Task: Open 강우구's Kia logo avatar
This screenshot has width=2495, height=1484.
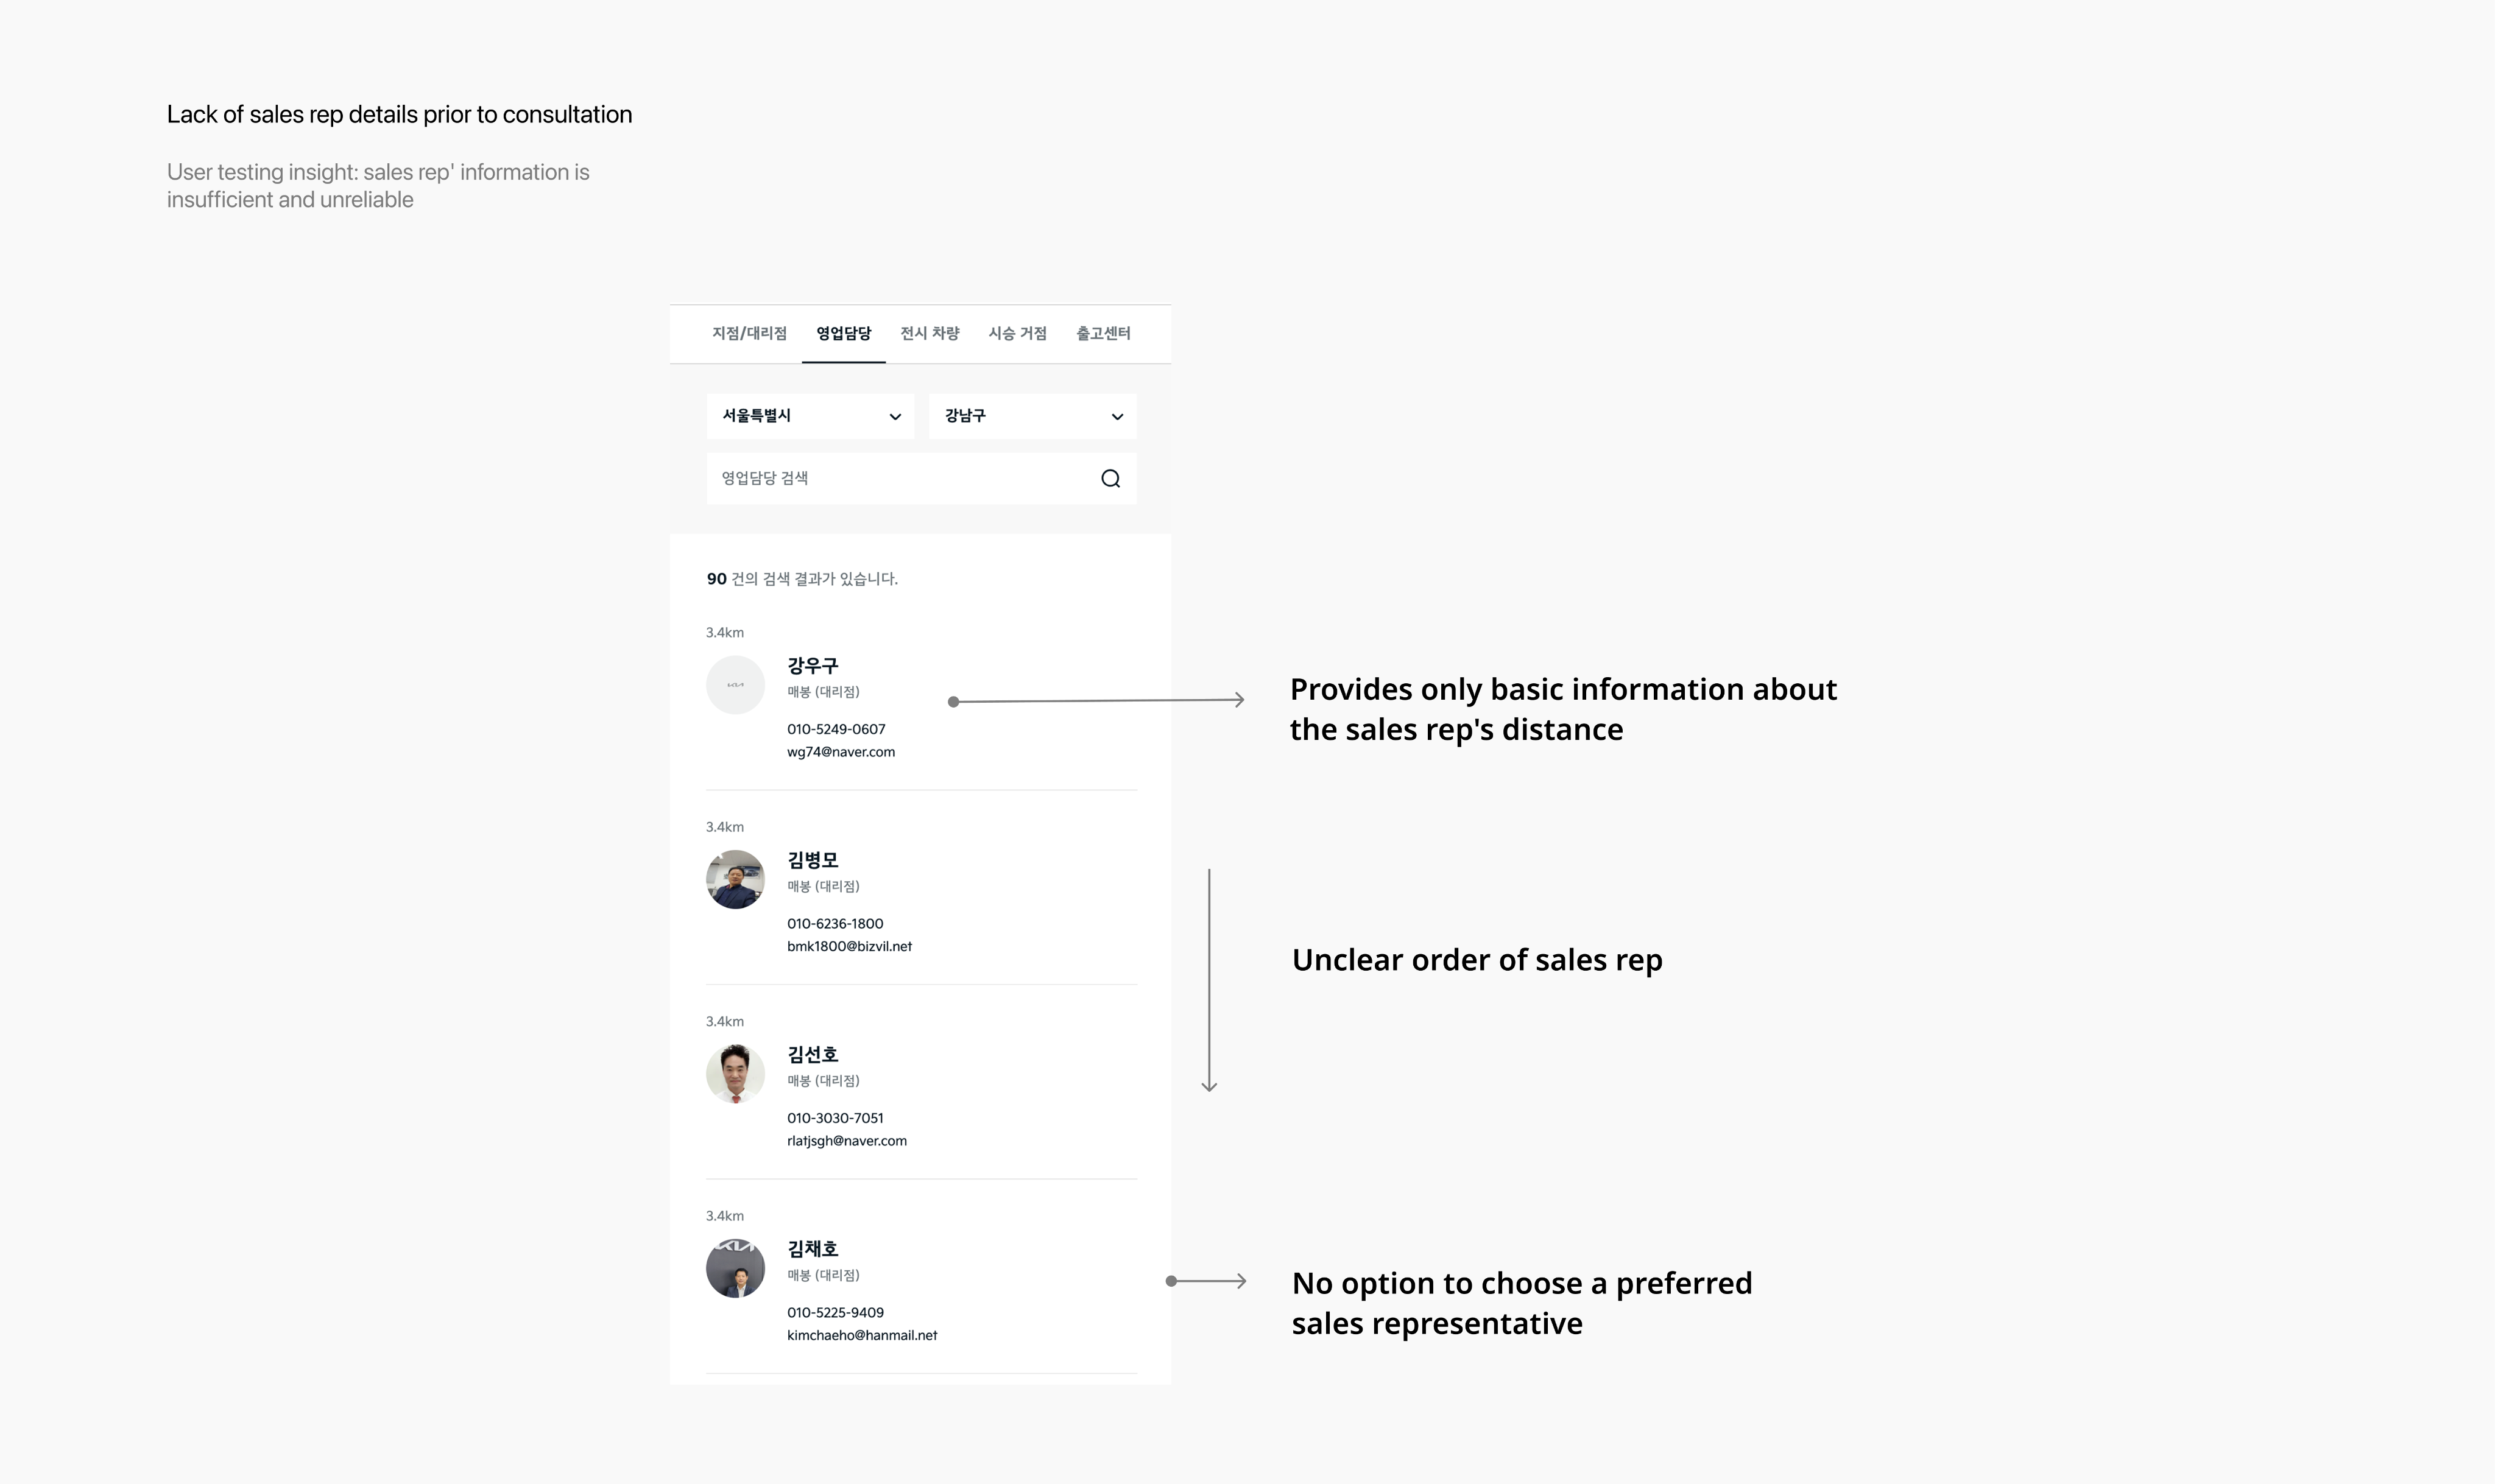Action: pos(735,685)
